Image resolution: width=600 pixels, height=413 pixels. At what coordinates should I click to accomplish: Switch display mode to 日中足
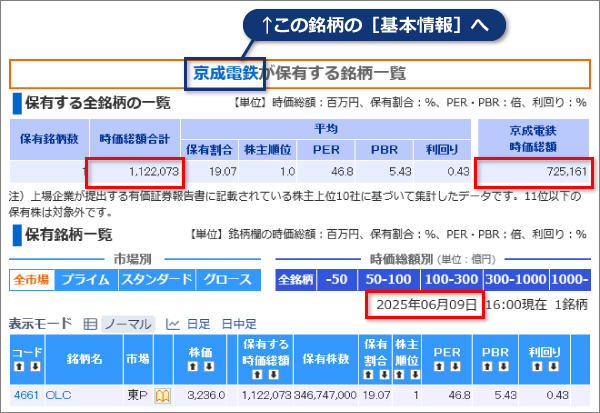click(239, 324)
